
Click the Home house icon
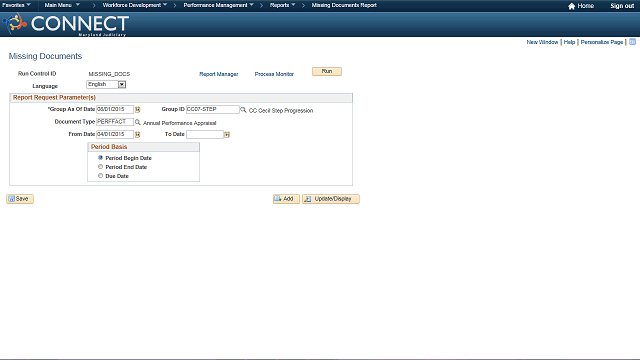click(571, 6)
